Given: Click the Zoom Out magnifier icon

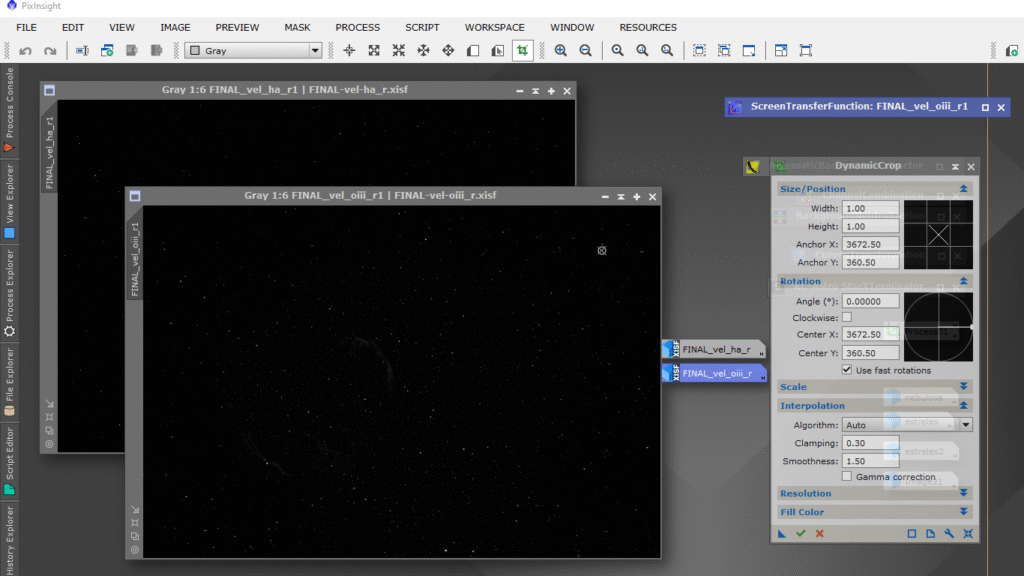Looking at the screenshot, I should (586, 51).
